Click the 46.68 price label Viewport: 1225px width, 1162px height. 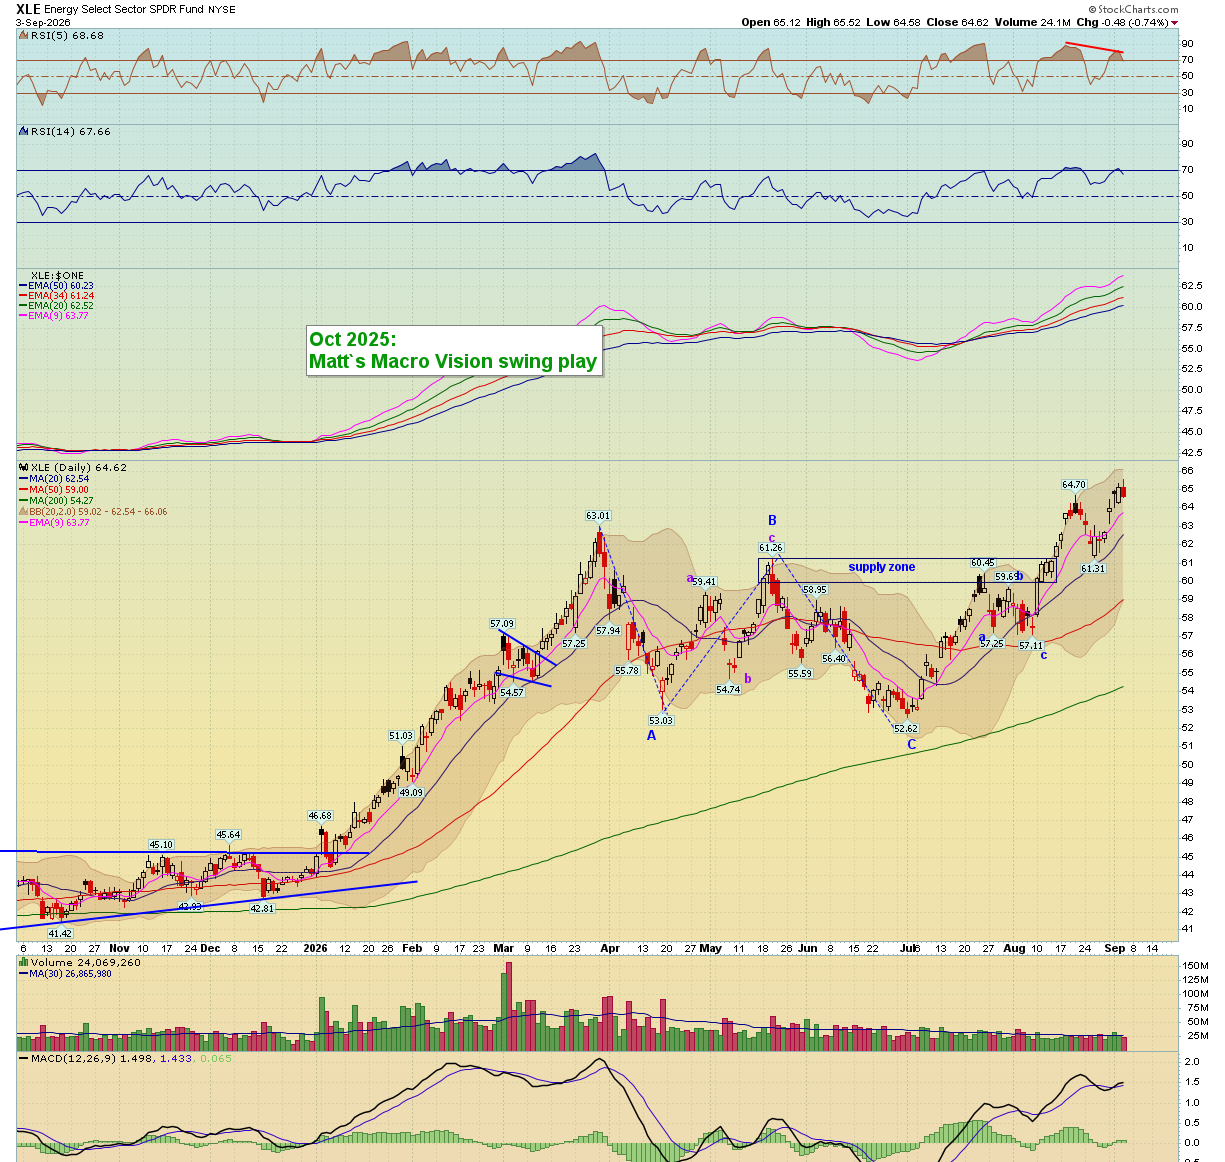[x=320, y=816]
